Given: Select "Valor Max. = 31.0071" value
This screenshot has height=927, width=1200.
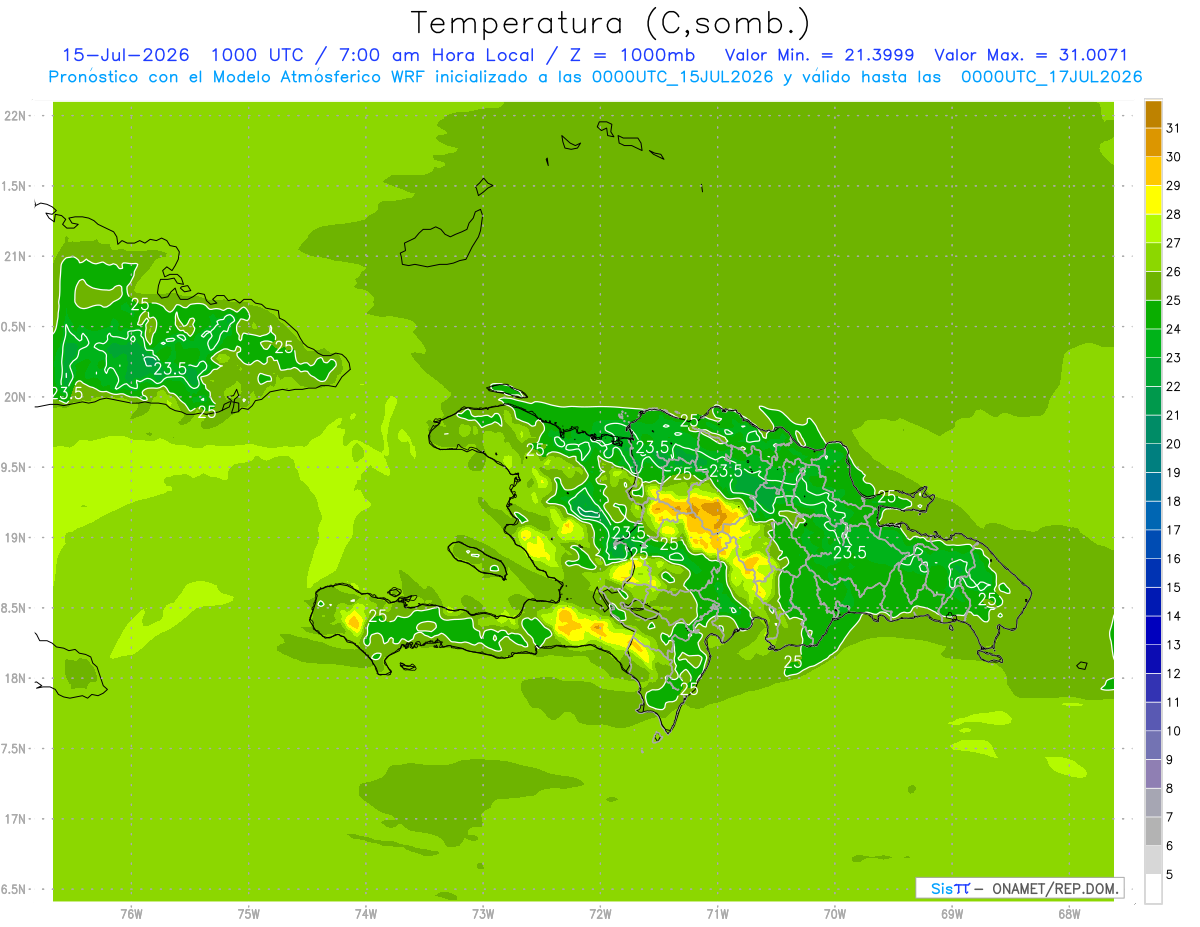Looking at the screenshot, I should click(x=1031, y=55).
